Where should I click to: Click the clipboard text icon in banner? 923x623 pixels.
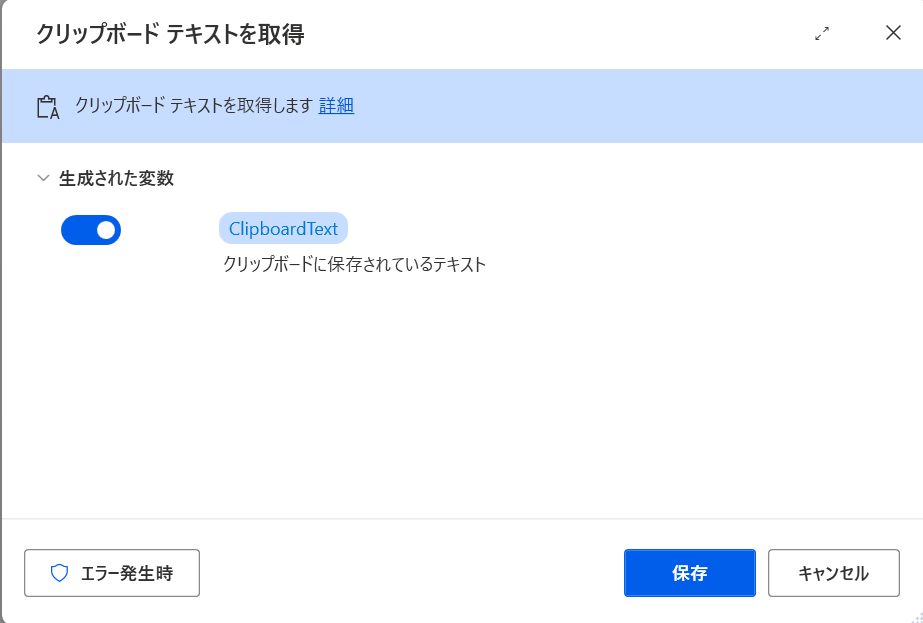[x=48, y=107]
